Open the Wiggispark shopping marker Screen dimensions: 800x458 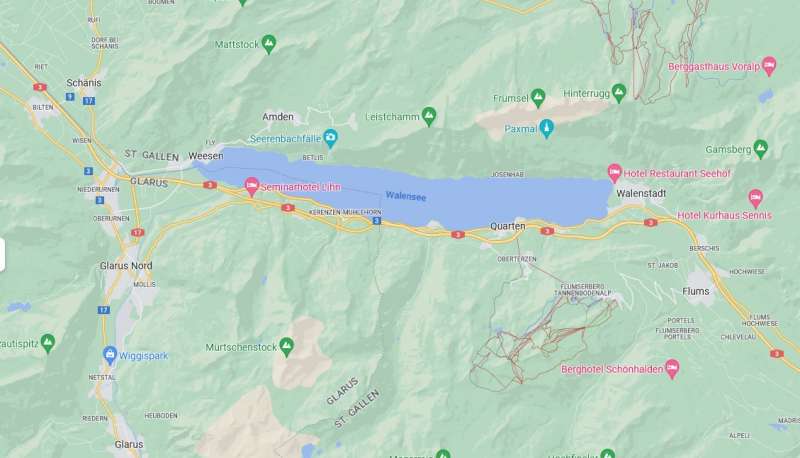(x=110, y=355)
